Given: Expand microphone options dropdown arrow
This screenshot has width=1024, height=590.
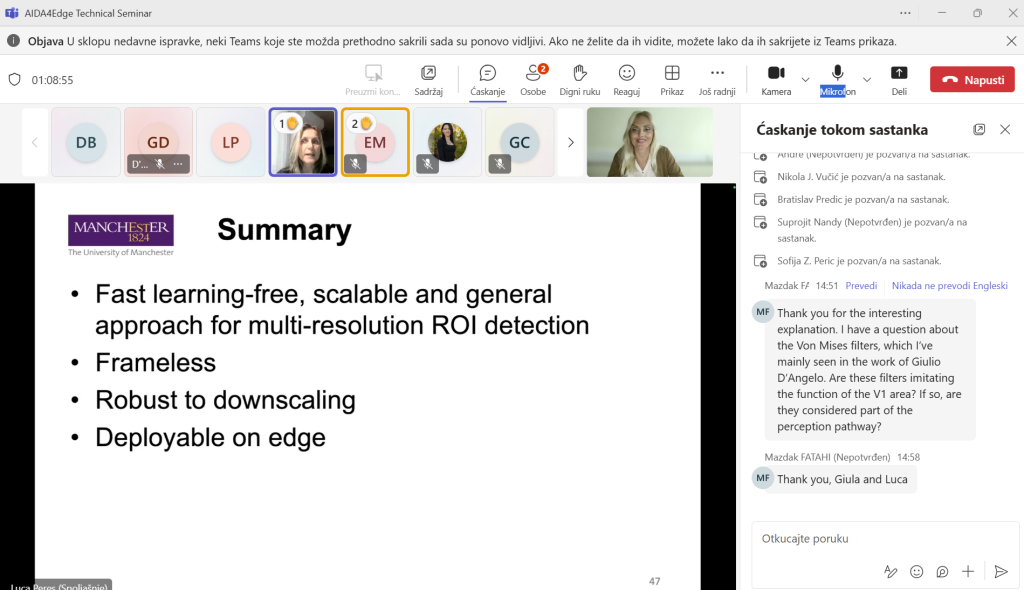Looking at the screenshot, I should click(866, 79).
